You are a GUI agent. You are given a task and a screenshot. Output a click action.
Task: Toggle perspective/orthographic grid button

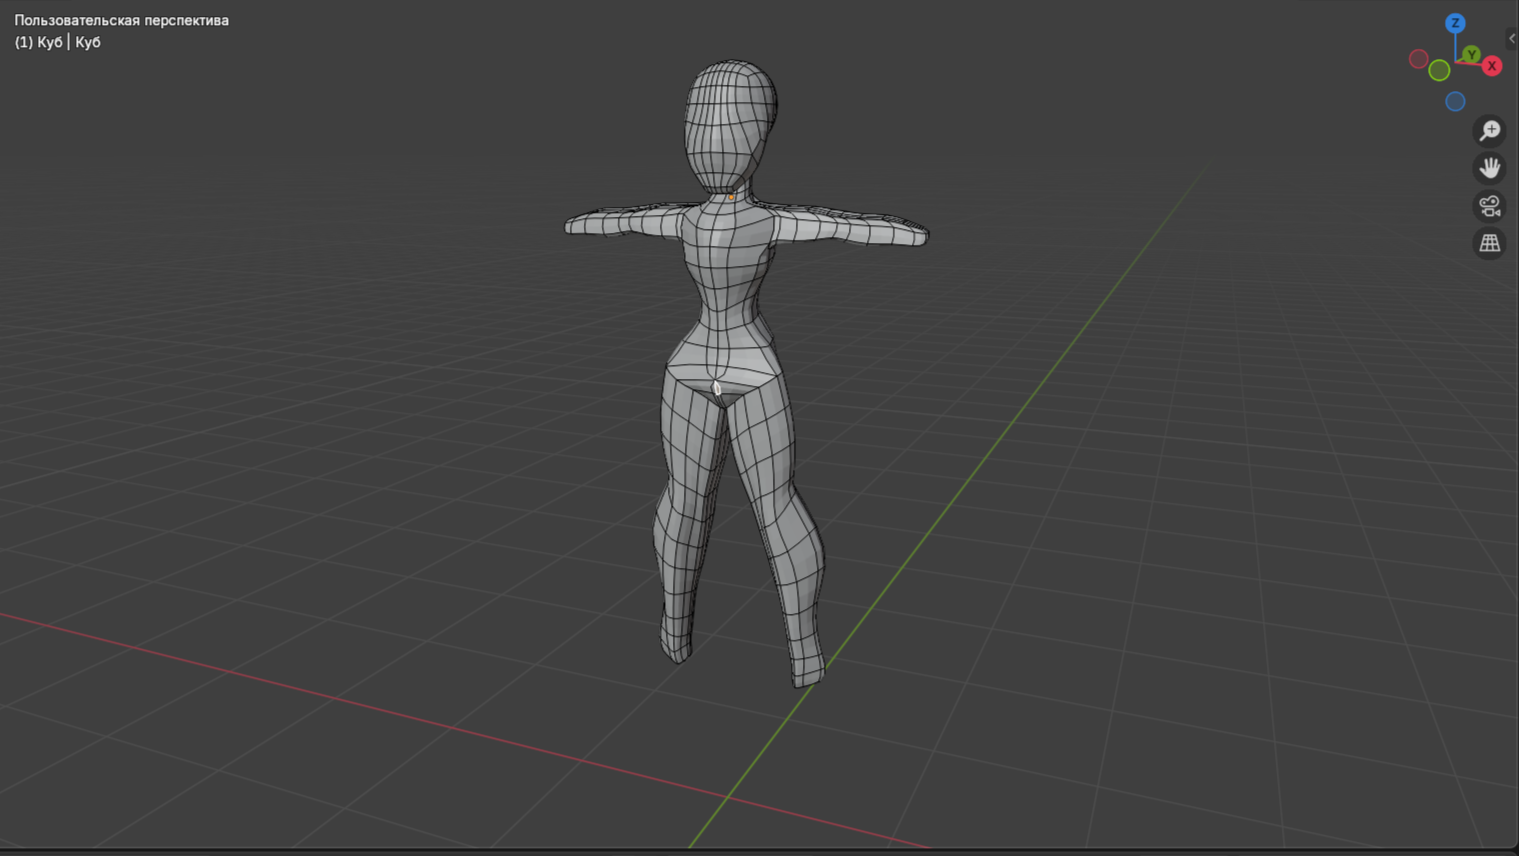[x=1489, y=243]
